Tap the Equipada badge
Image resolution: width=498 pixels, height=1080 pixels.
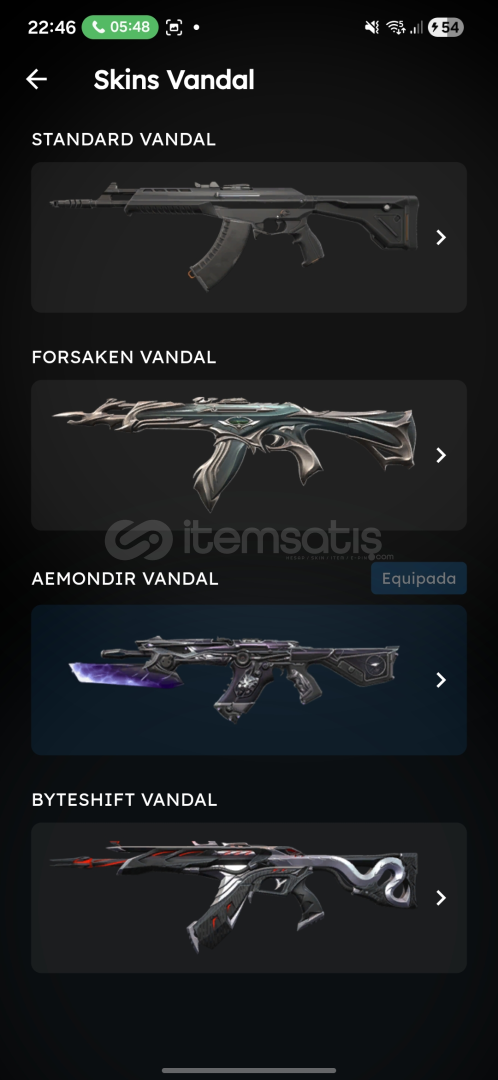[x=419, y=578]
